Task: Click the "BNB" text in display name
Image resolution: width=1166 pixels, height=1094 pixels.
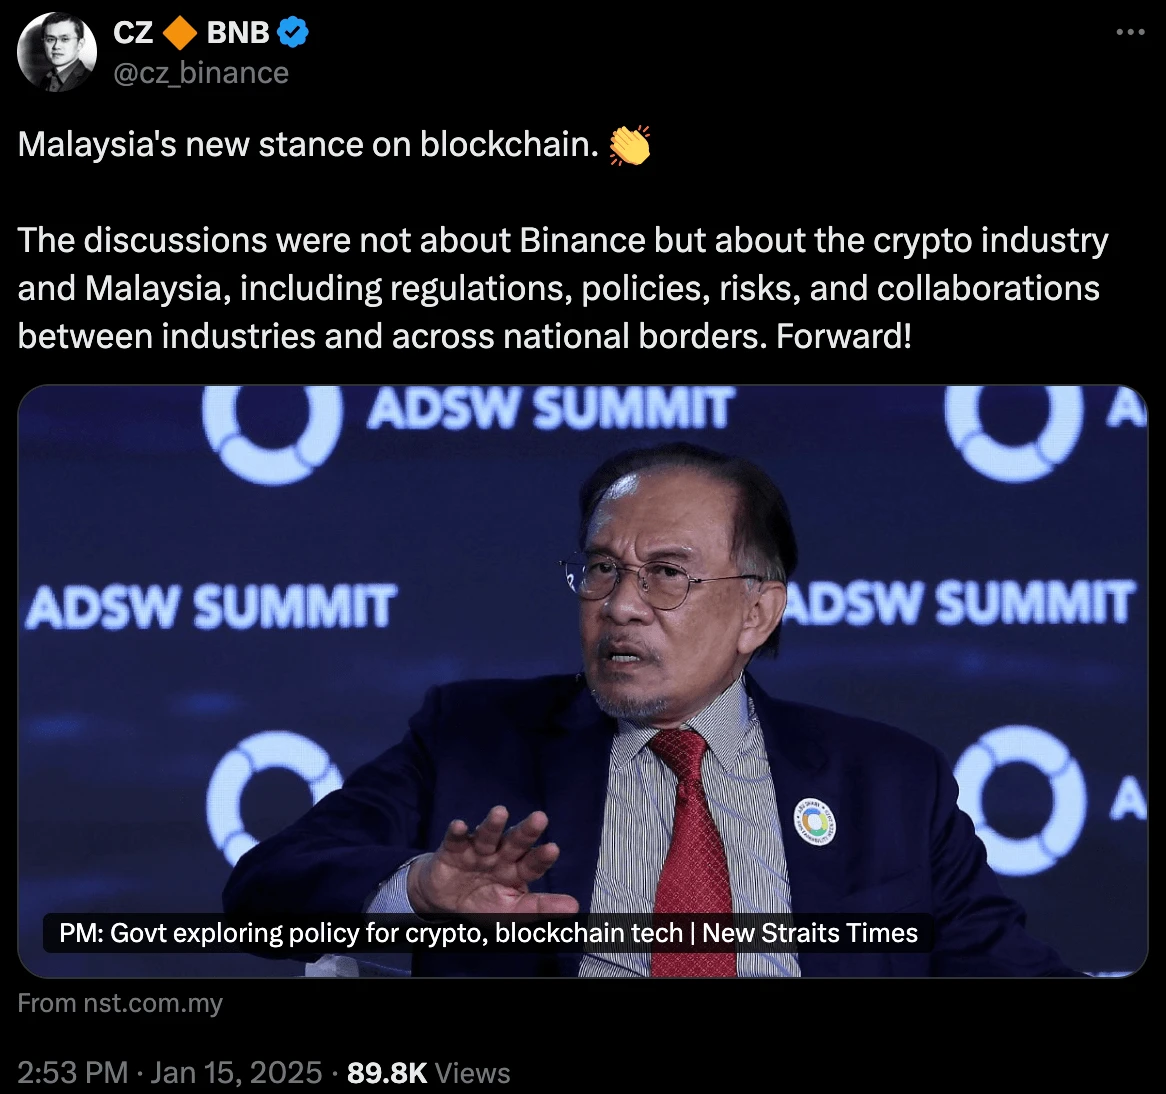Action: (x=238, y=33)
